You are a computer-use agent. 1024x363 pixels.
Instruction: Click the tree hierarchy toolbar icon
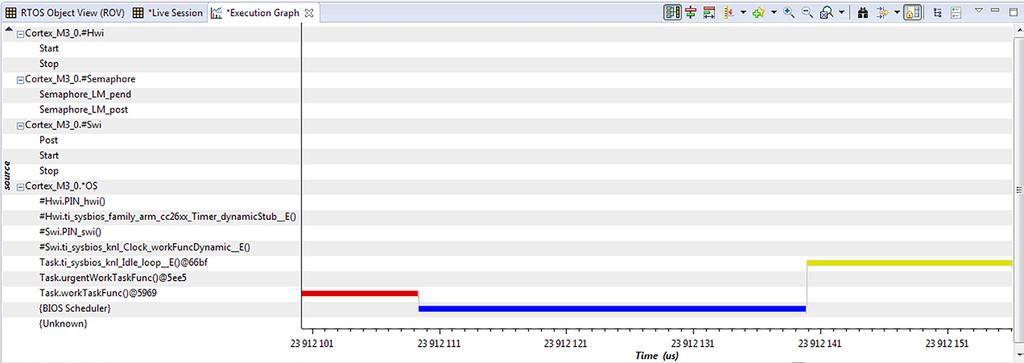pos(938,12)
